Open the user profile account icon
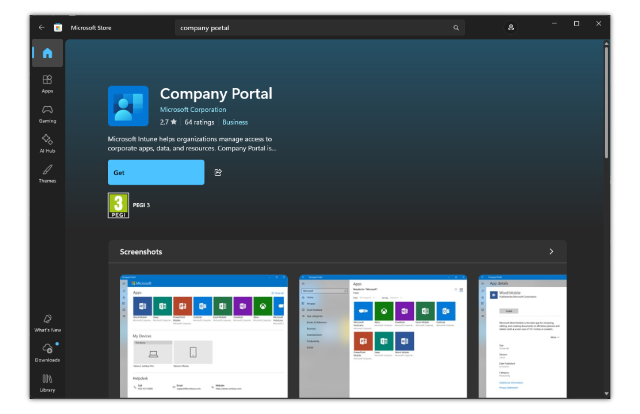Screen dimensions: 640x414 [511, 28]
